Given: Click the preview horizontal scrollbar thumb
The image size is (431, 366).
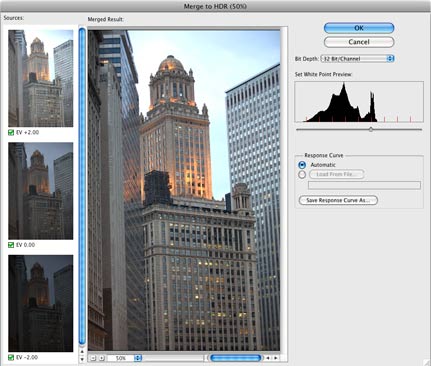Looking at the screenshot, I should pyautogui.click(x=235, y=358).
